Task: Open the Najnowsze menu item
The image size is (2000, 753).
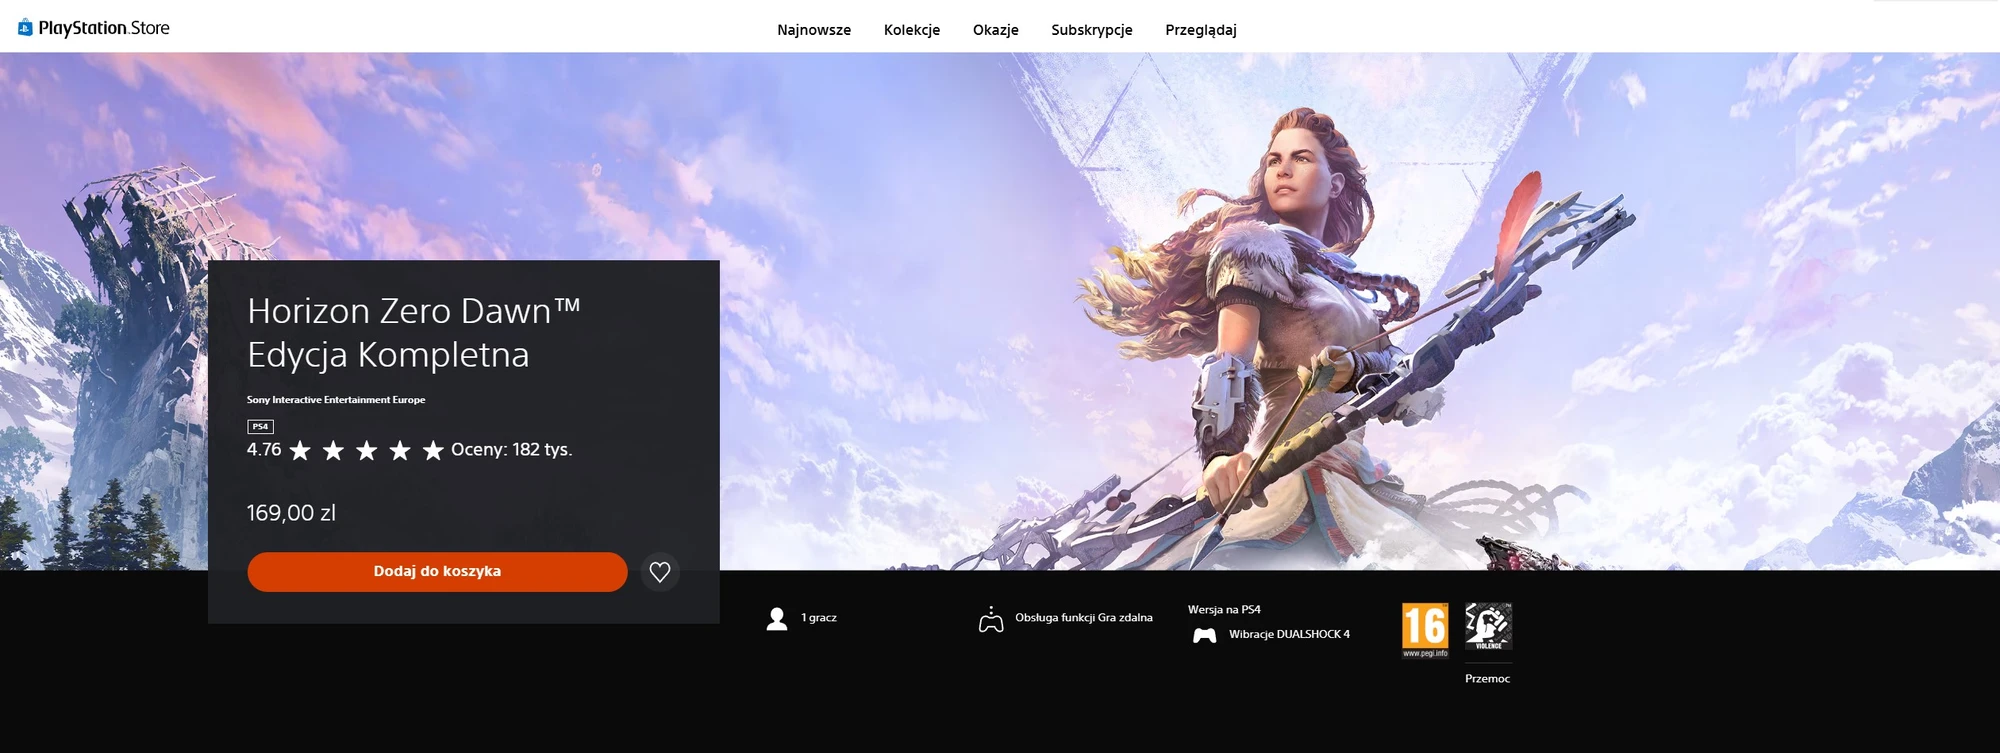Action: 814,30
